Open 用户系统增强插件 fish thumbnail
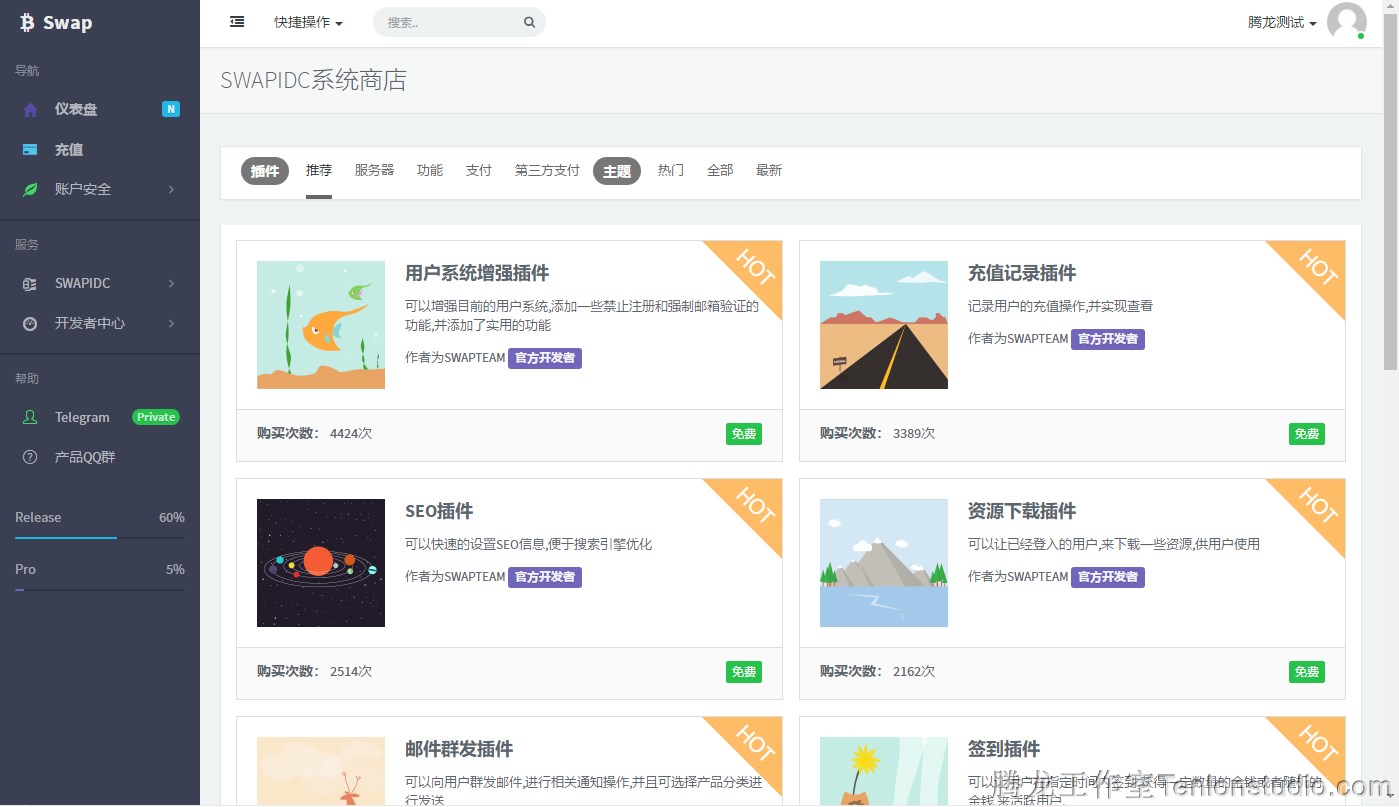The image size is (1399, 807). (321, 325)
